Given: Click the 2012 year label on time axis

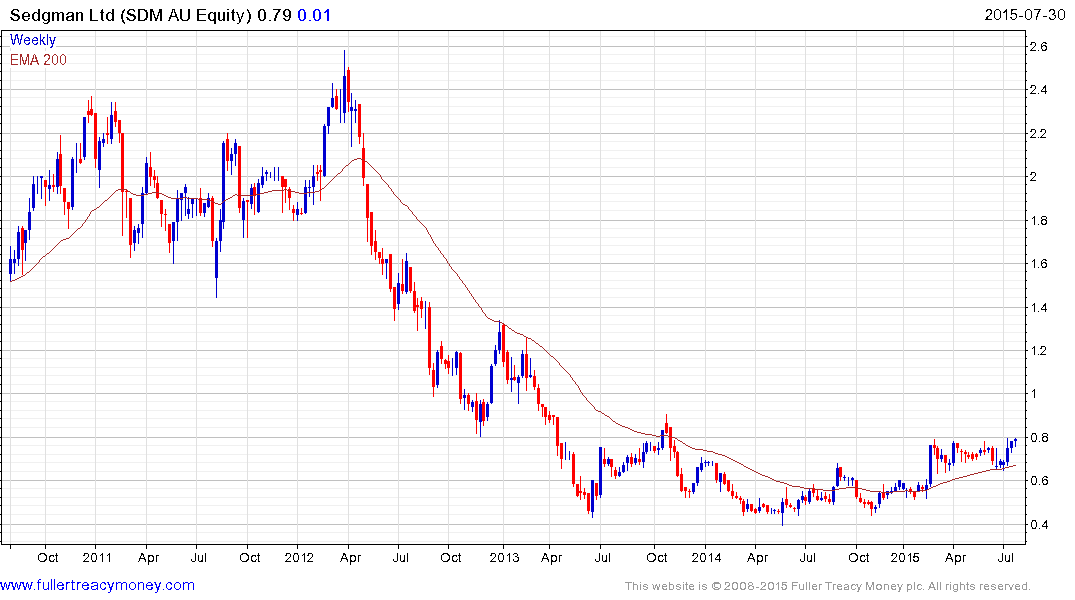Looking at the screenshot, I should 299,557.
